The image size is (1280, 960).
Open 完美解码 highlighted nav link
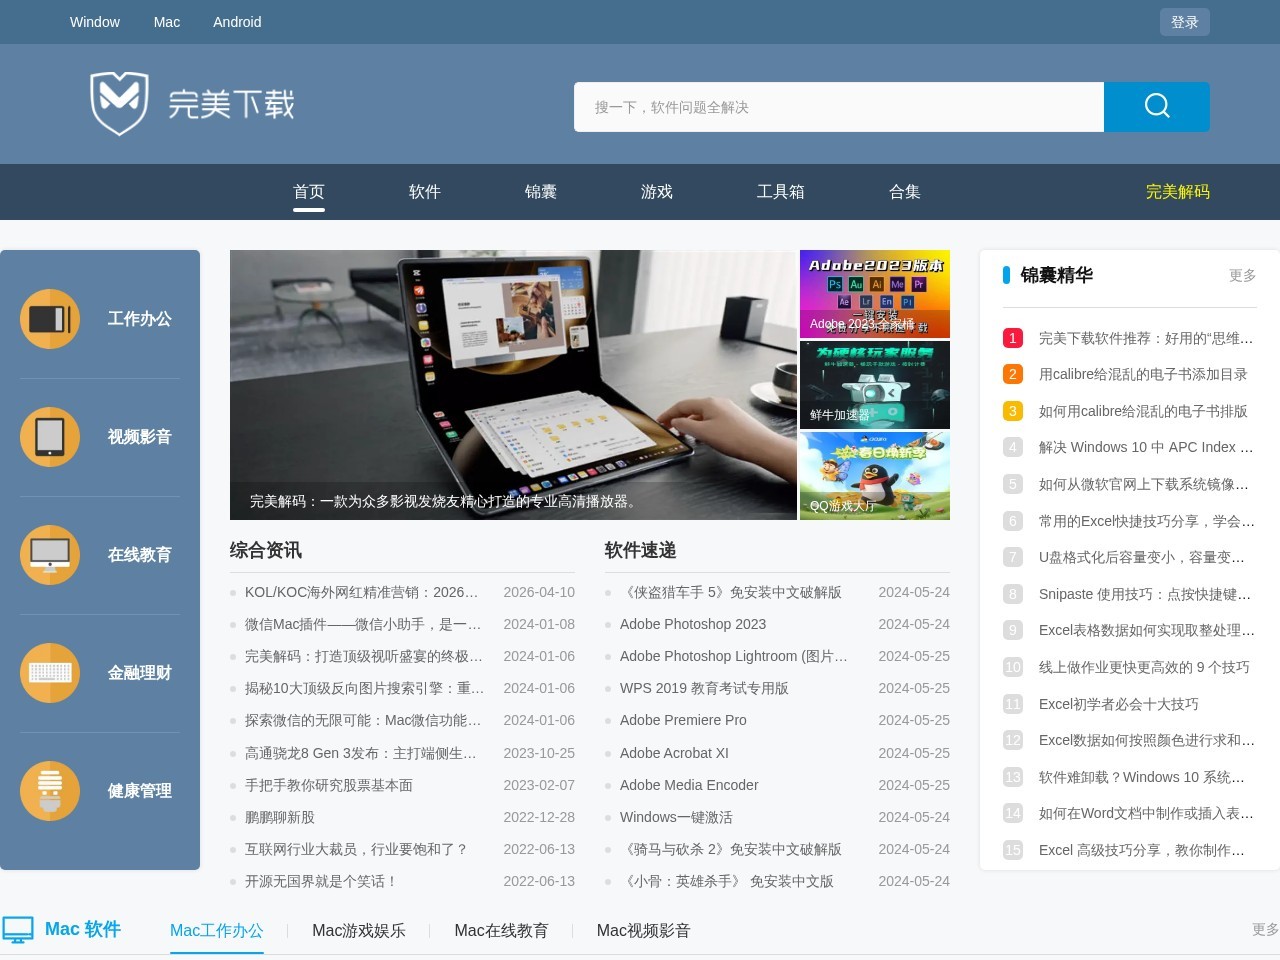coord(1178,192)
